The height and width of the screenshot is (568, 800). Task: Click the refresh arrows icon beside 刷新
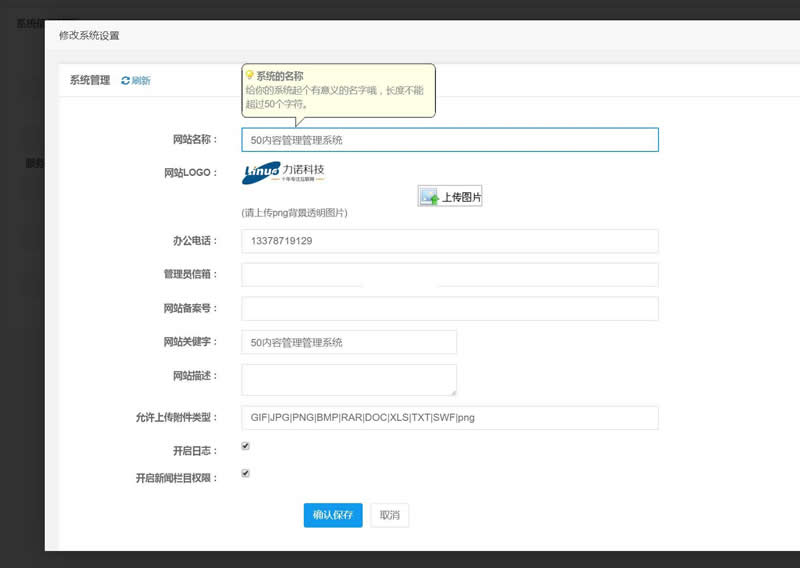[126, 81]
